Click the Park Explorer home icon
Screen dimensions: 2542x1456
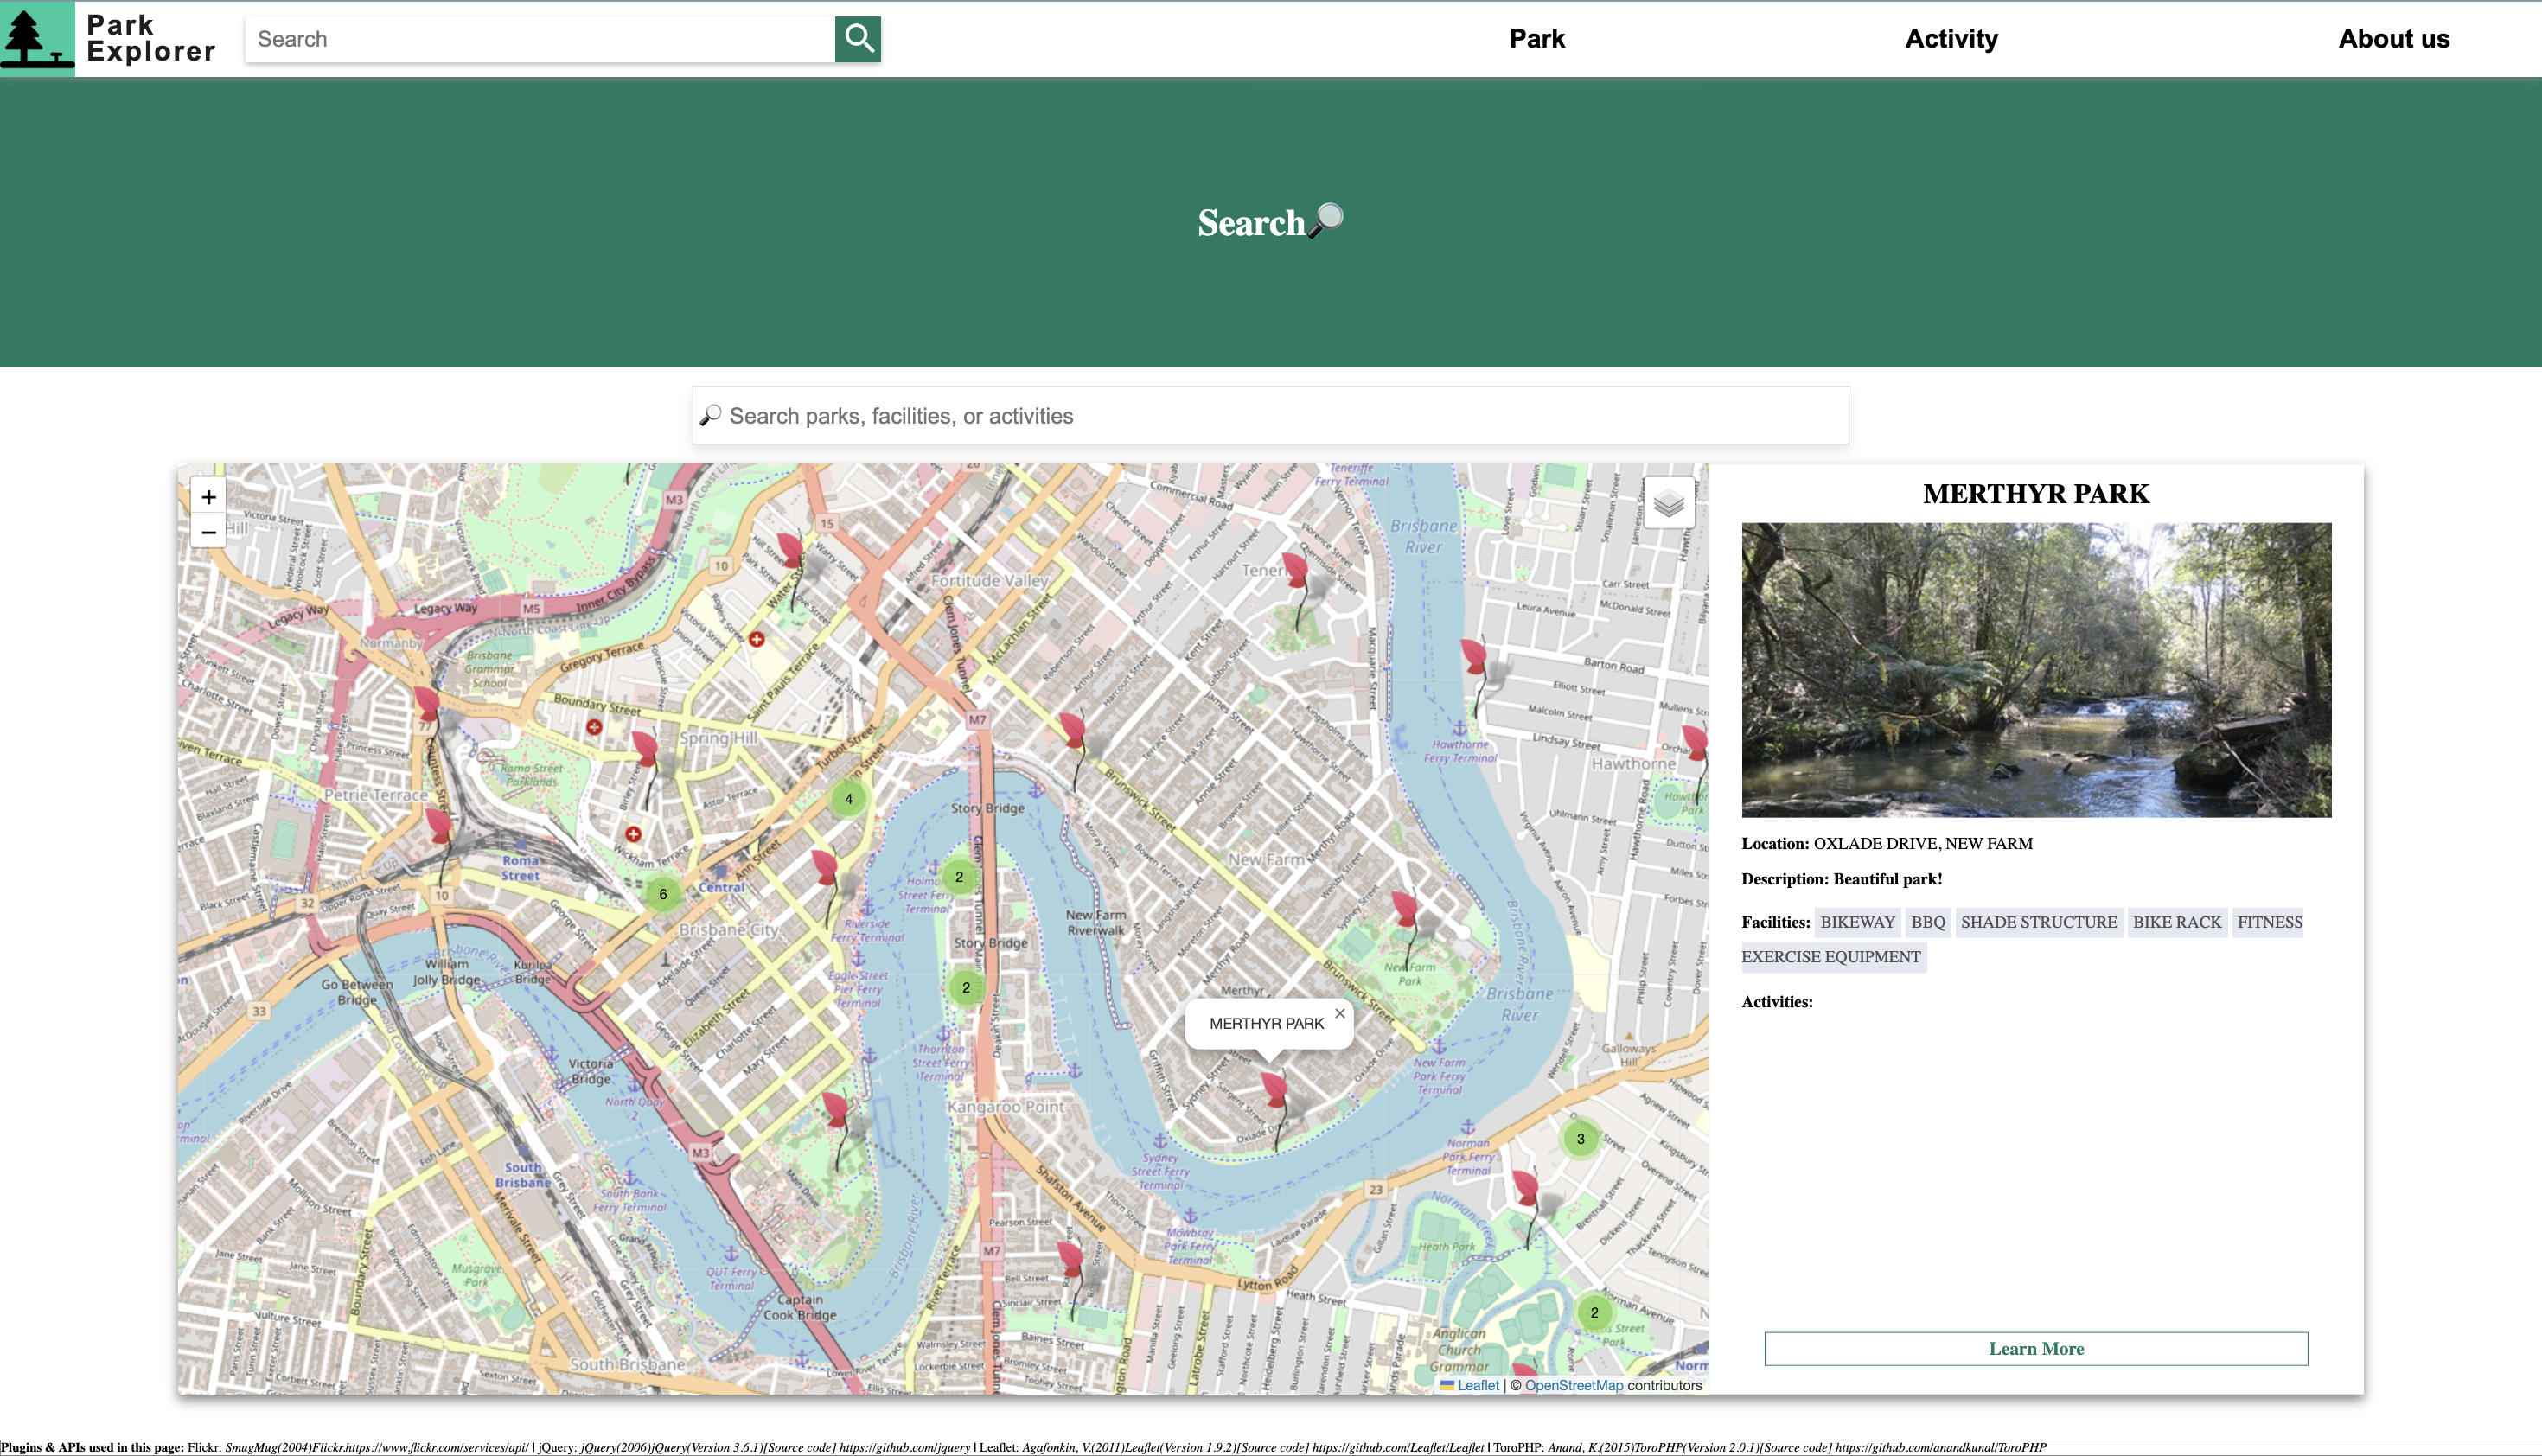coord(36,38)
